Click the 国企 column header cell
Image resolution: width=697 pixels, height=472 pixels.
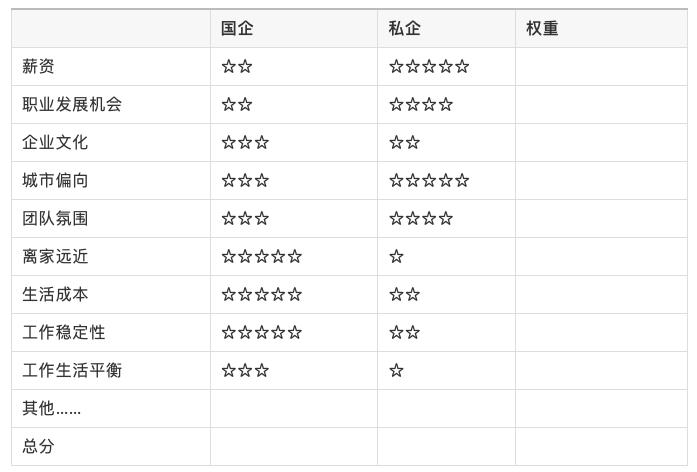click(237, 29)
